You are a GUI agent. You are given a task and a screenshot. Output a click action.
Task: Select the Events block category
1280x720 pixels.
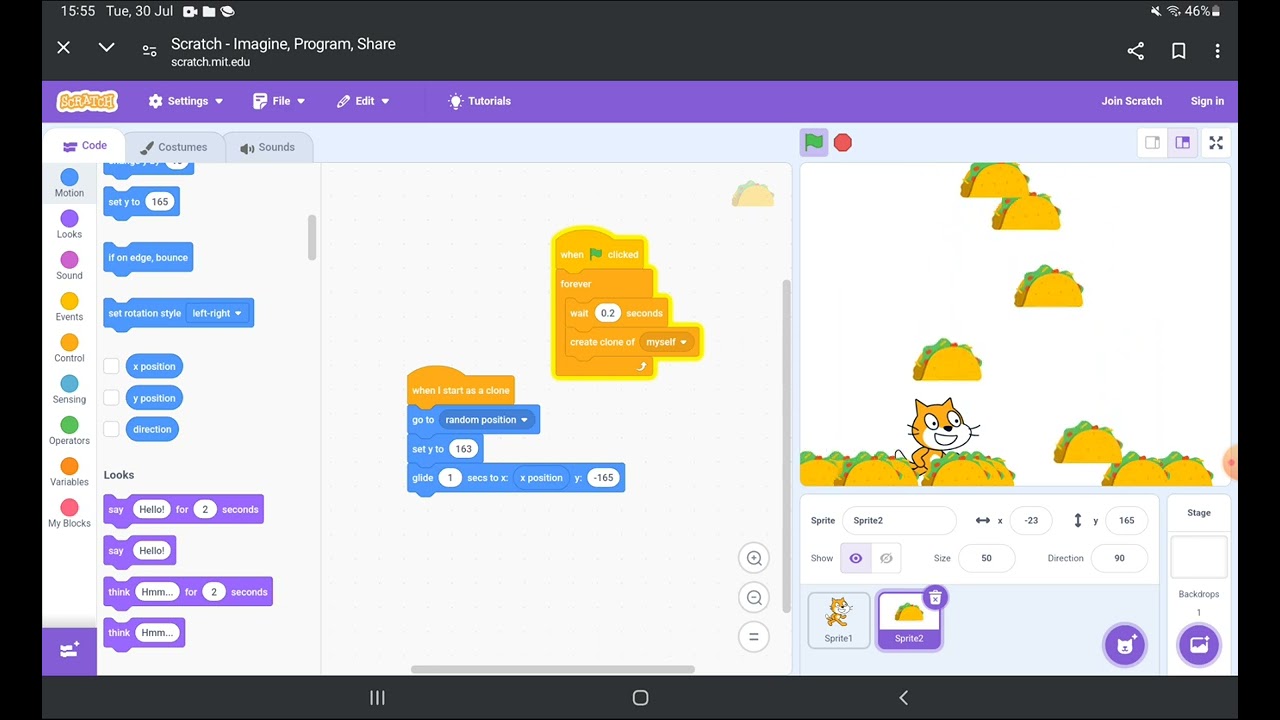point(69,307)
